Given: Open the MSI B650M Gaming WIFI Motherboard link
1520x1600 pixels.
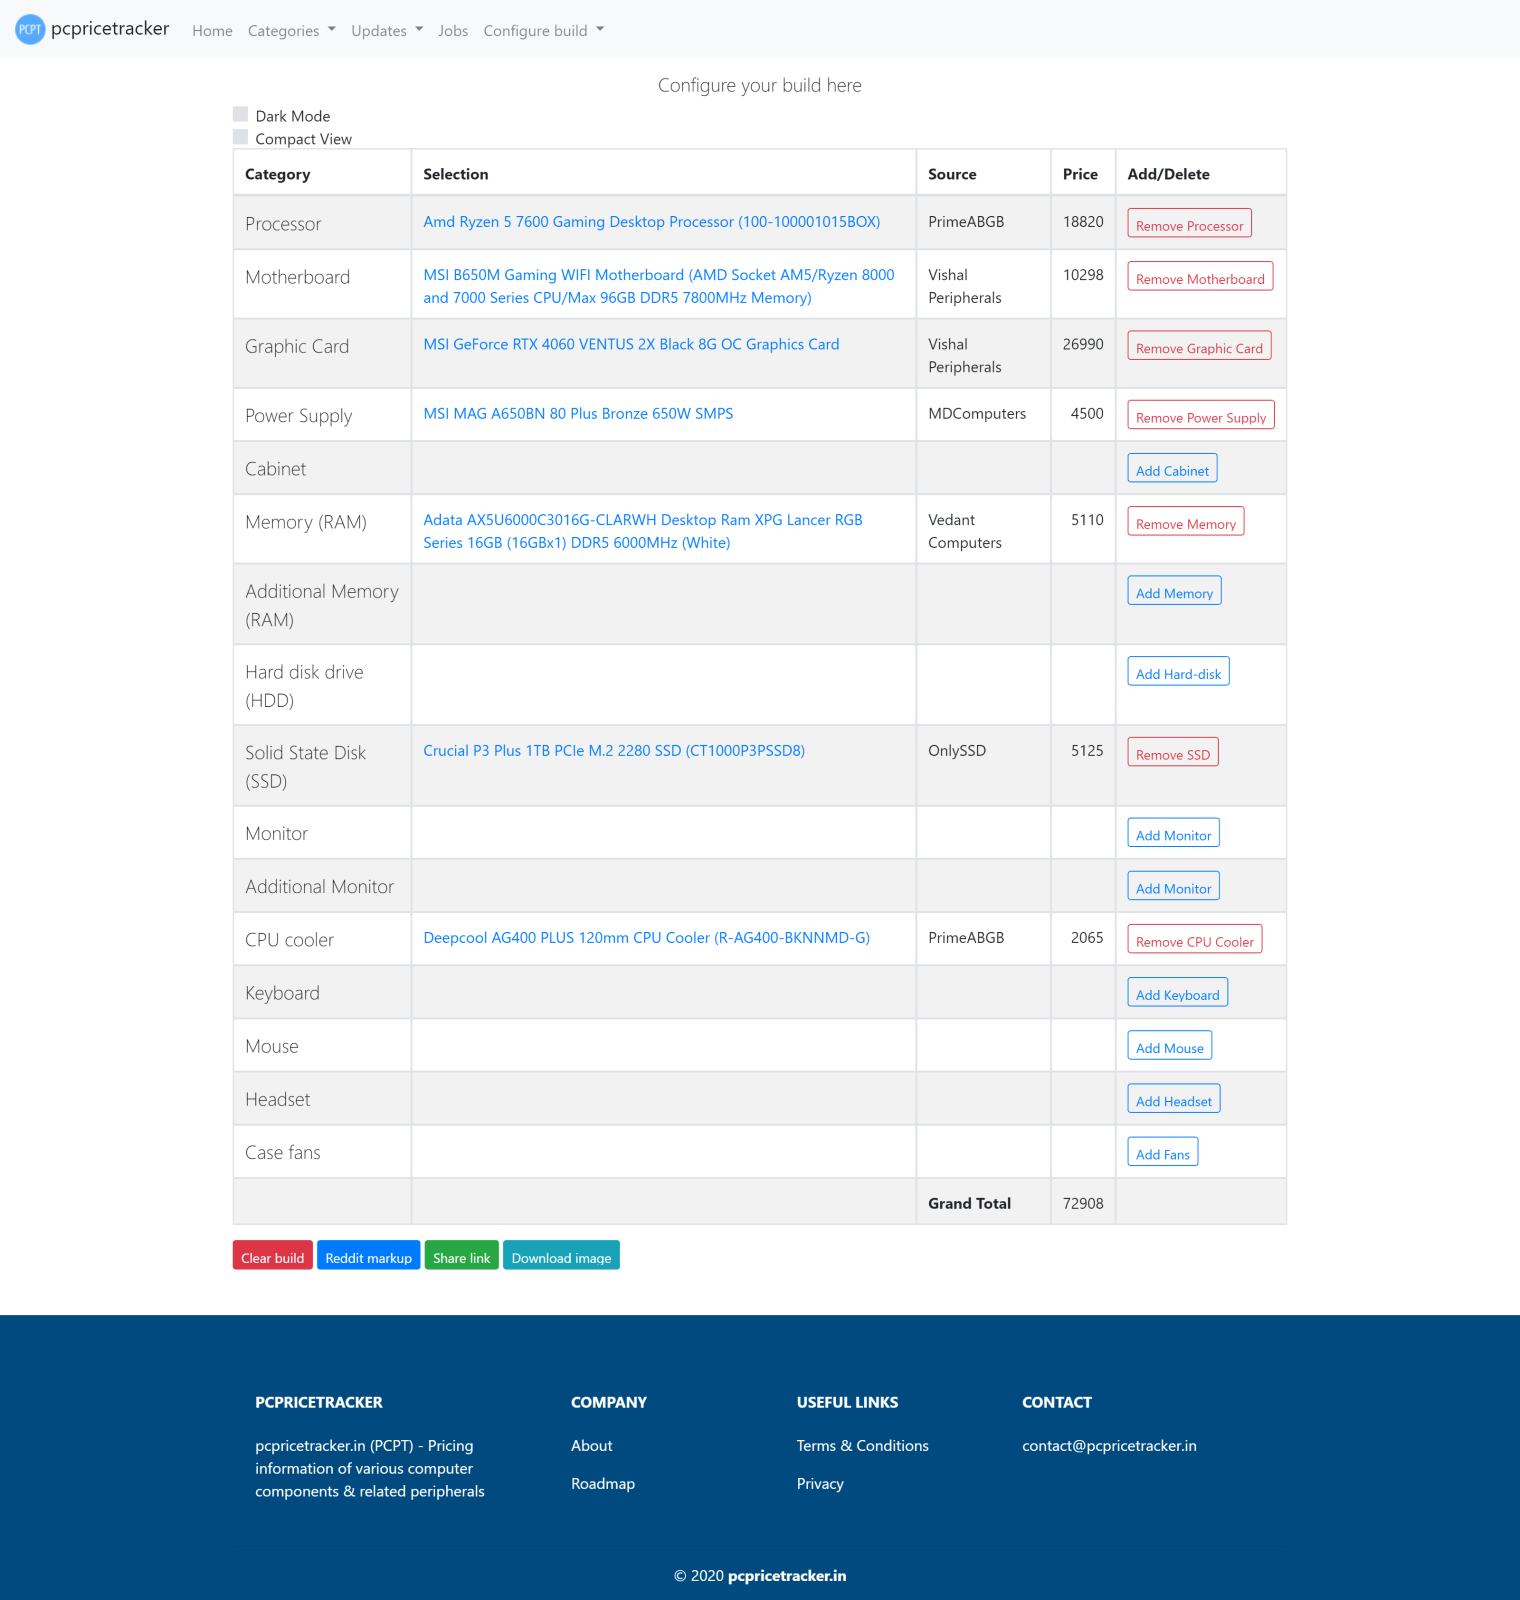Looking at the screenshot, I should [658, 286].
